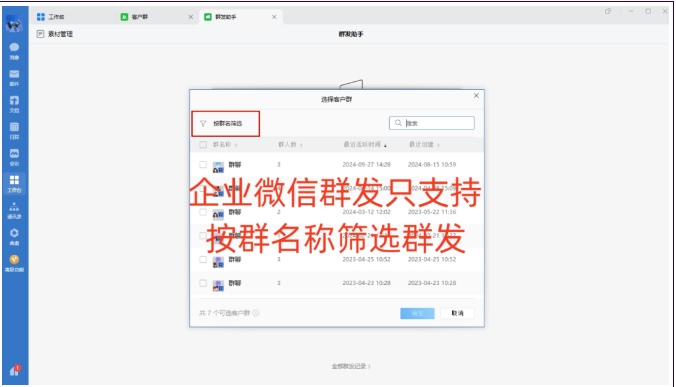Click the 2024-09-27 14:28 active time
The height and width of the screenshot is (387, 676).
point(366,165)
